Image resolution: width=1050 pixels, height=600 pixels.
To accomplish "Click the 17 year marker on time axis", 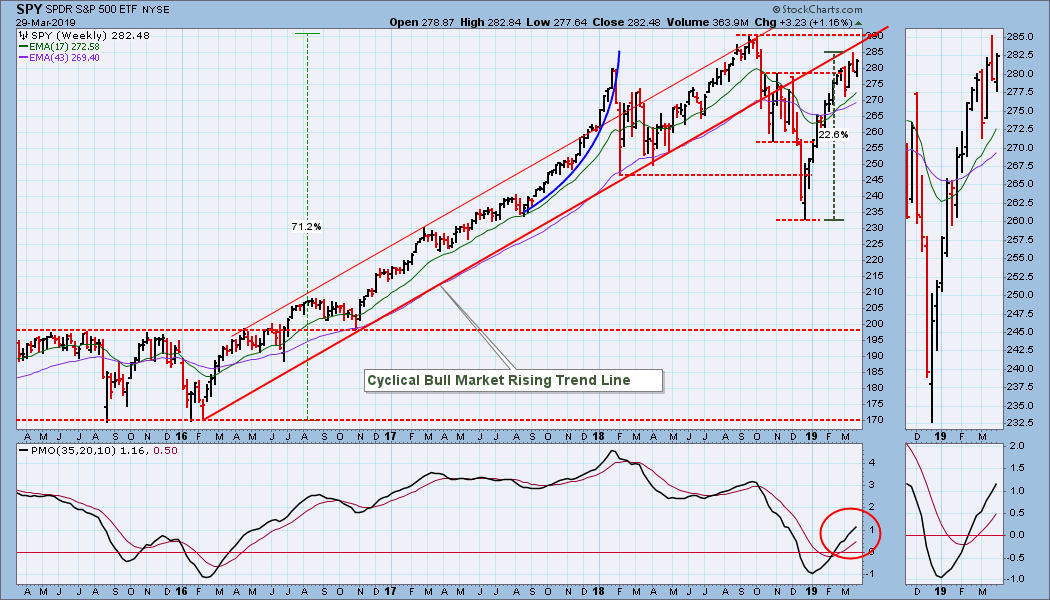I will coord(390,436).
